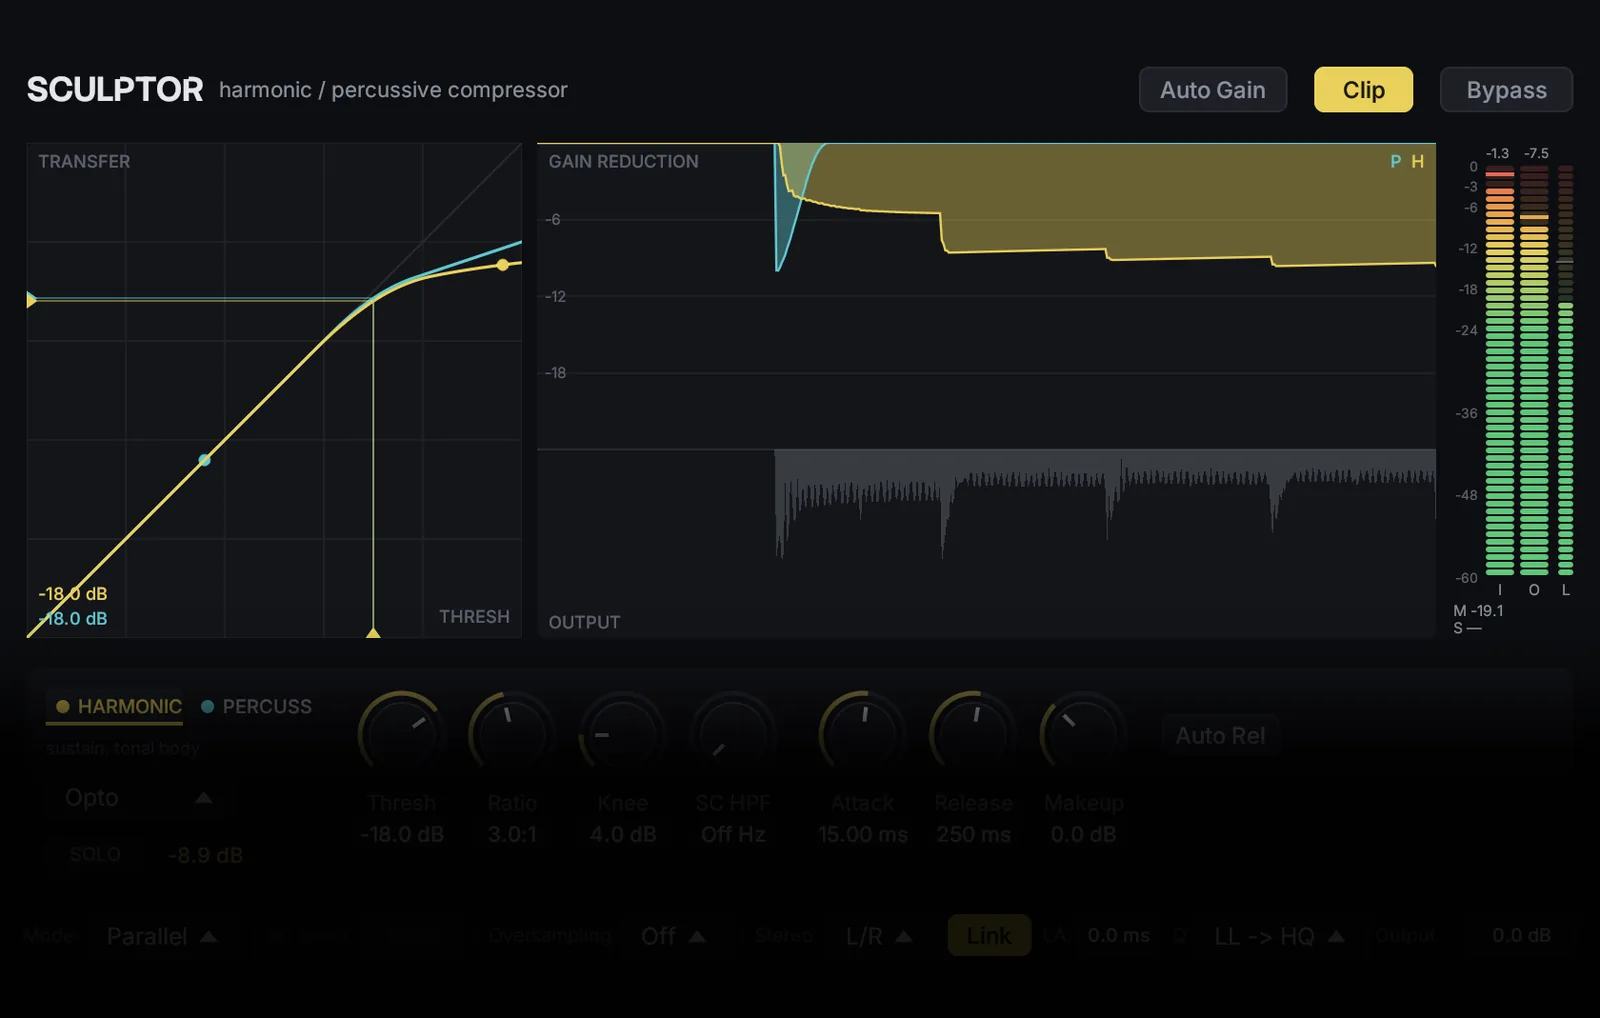Enable the Auto Rel button
The height and width of the screenshot is (1018, 1600).
click(1220, 736)
